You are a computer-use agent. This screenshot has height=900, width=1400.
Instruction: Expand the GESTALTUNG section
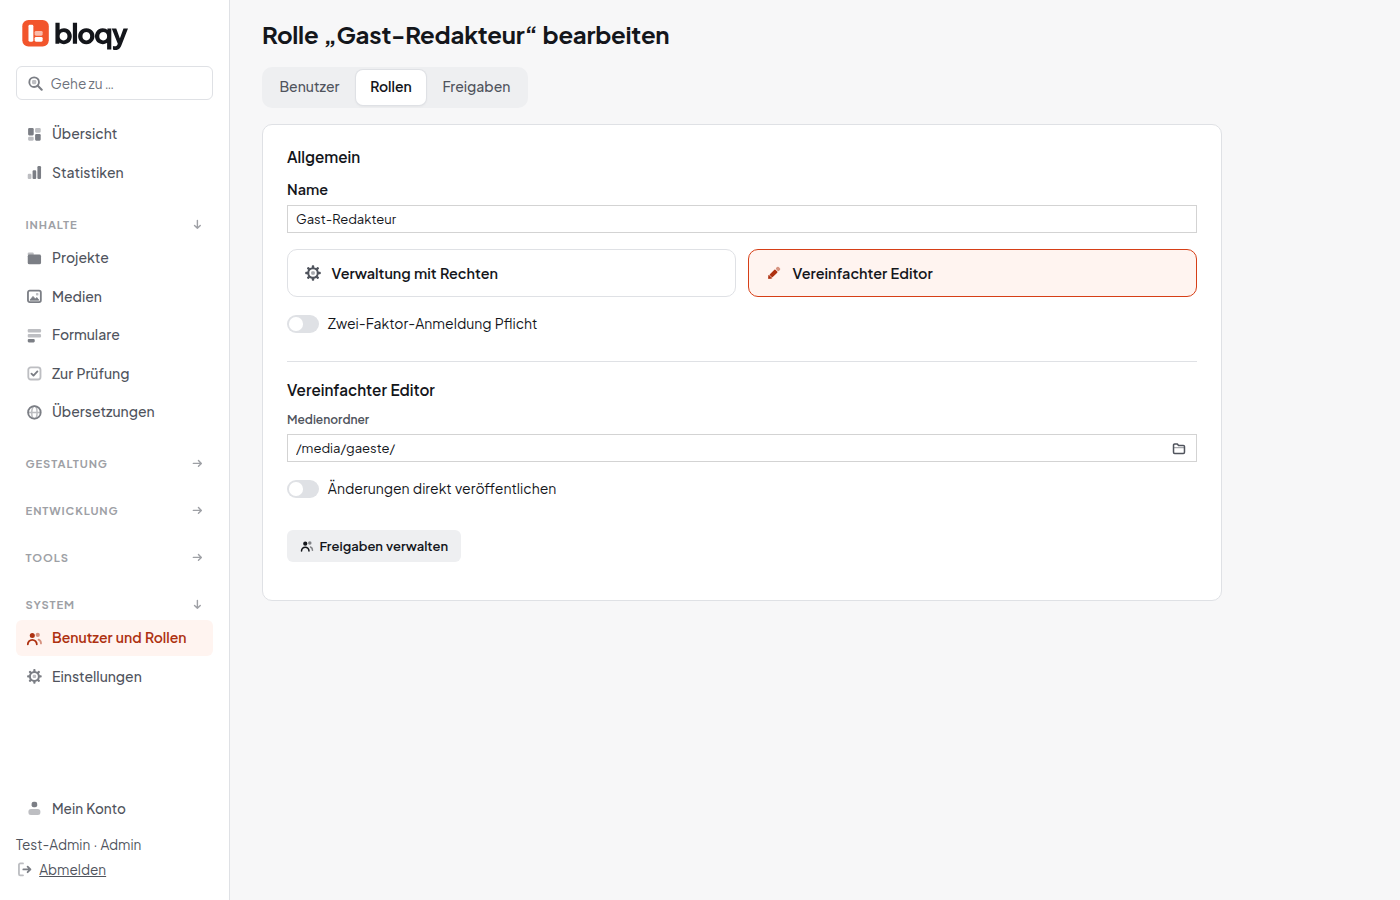pyautogui.click(x=114, y=464)
